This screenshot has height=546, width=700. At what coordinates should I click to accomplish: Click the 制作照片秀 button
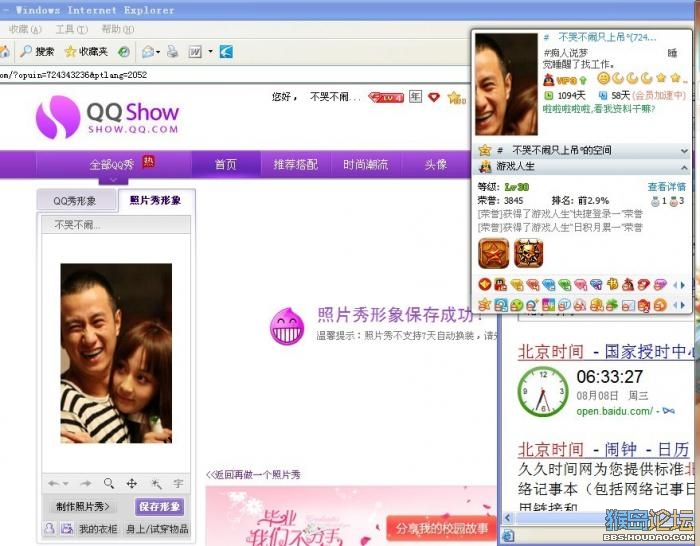83,507
